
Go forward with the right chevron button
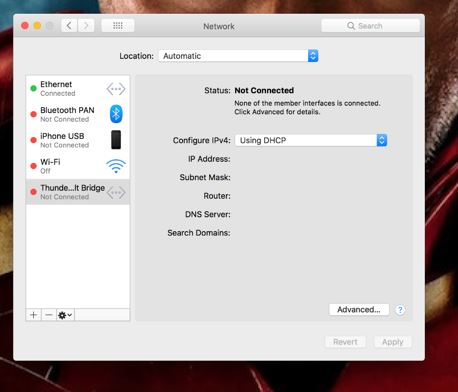tap(86, 26)
